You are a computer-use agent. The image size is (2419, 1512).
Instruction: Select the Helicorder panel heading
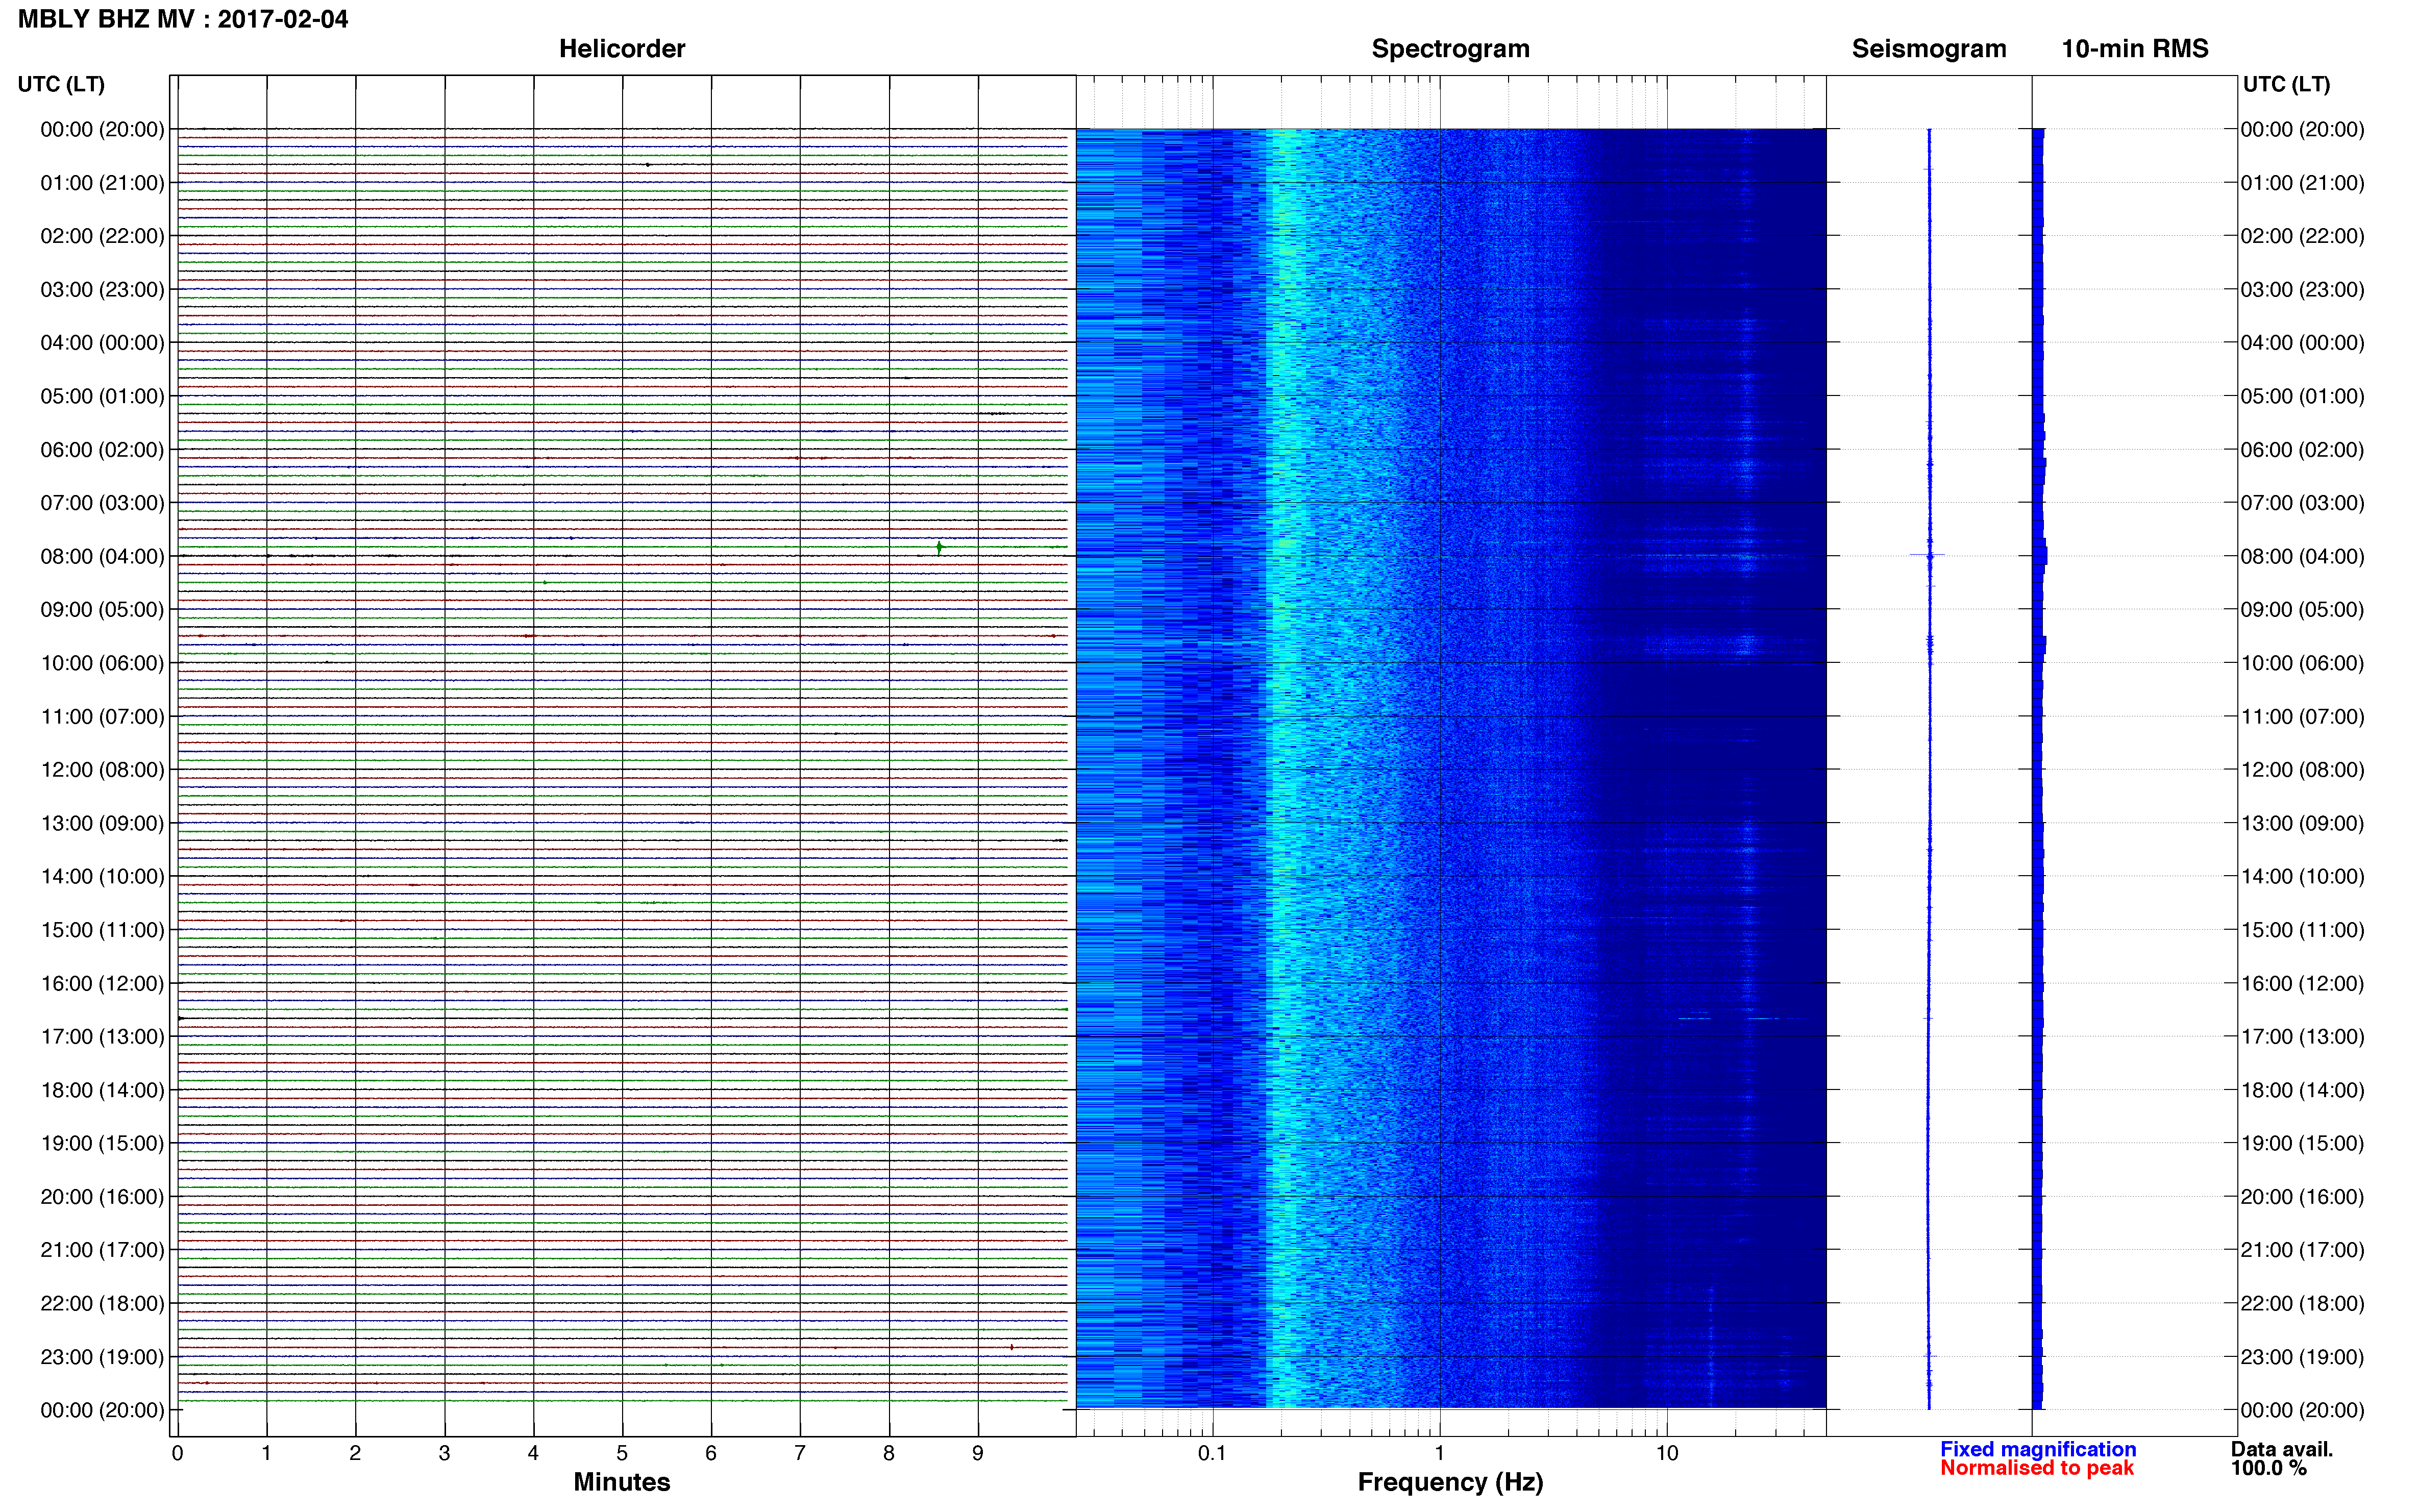point(621,49)
